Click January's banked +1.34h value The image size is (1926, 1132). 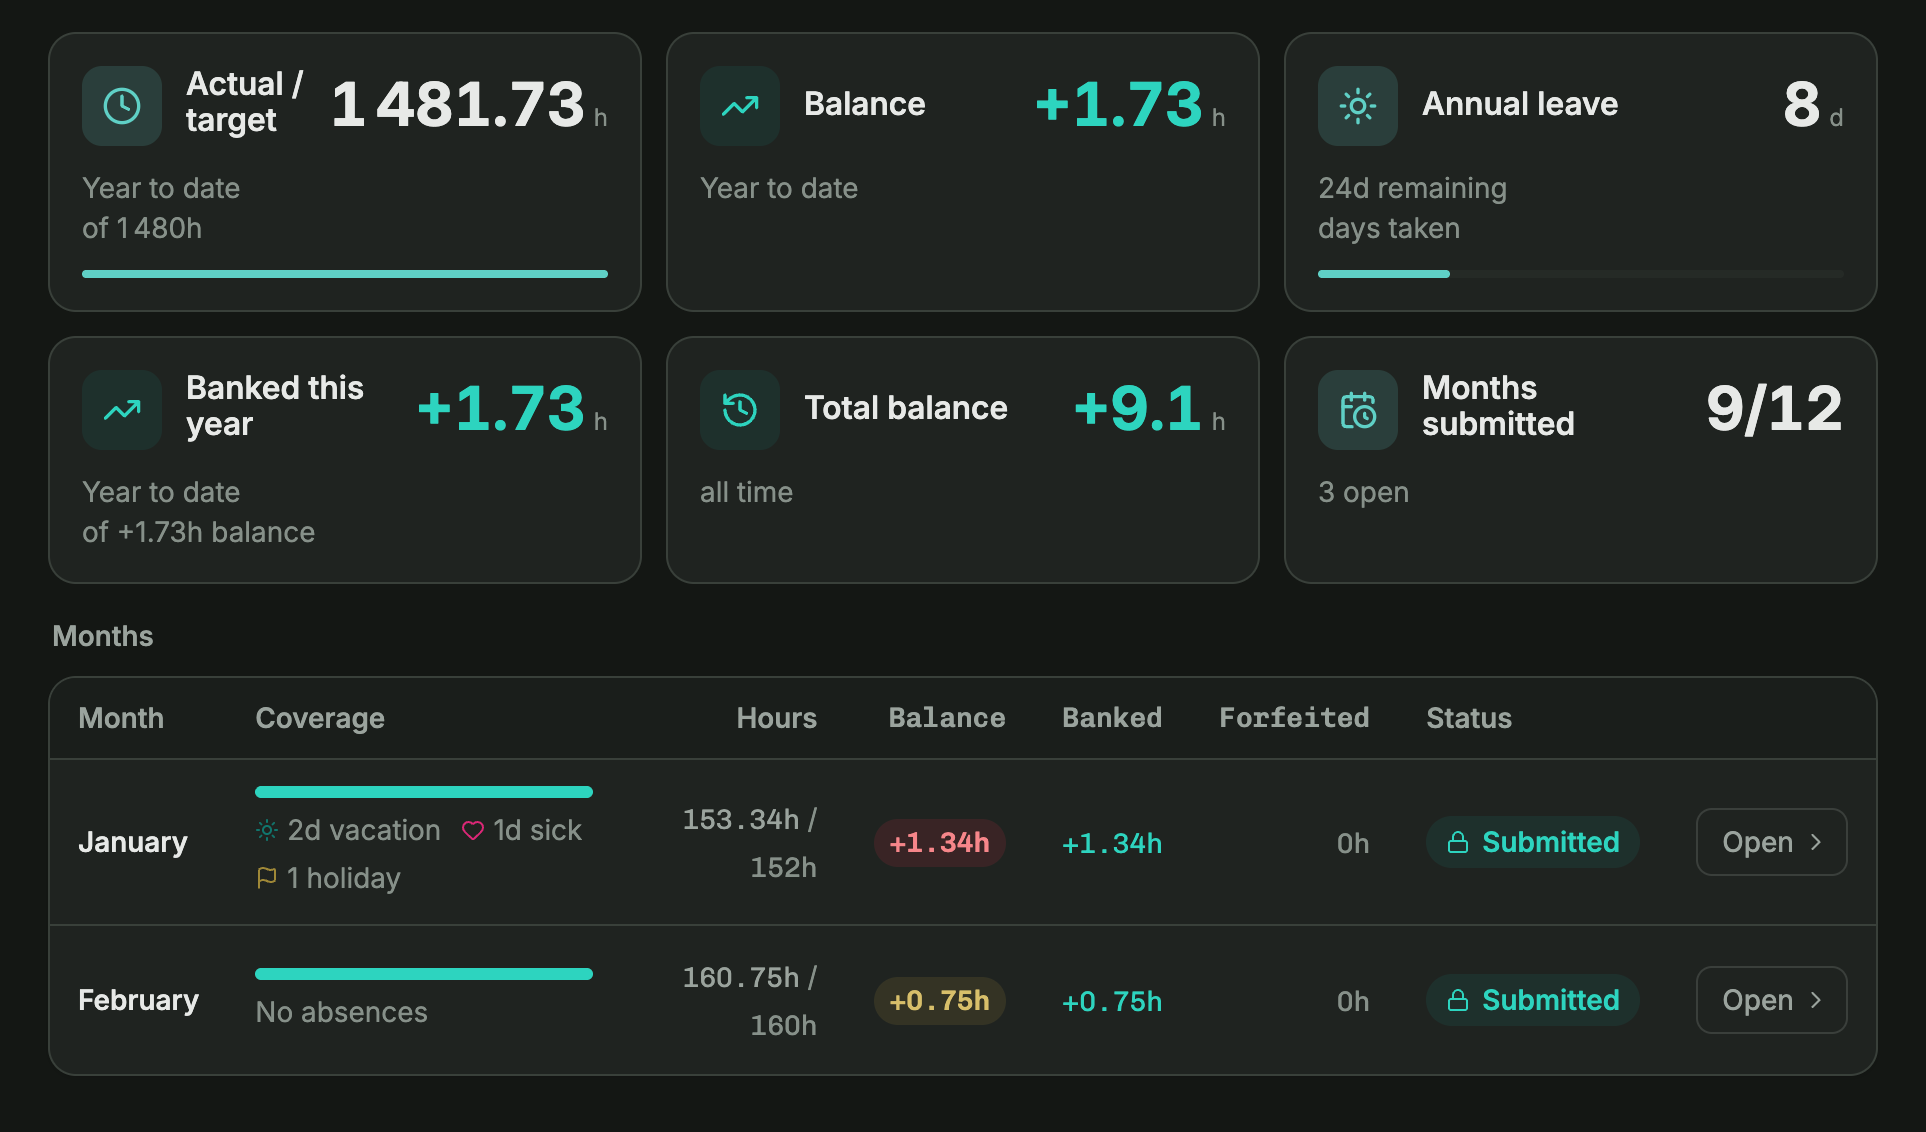tap(1112, 843)
